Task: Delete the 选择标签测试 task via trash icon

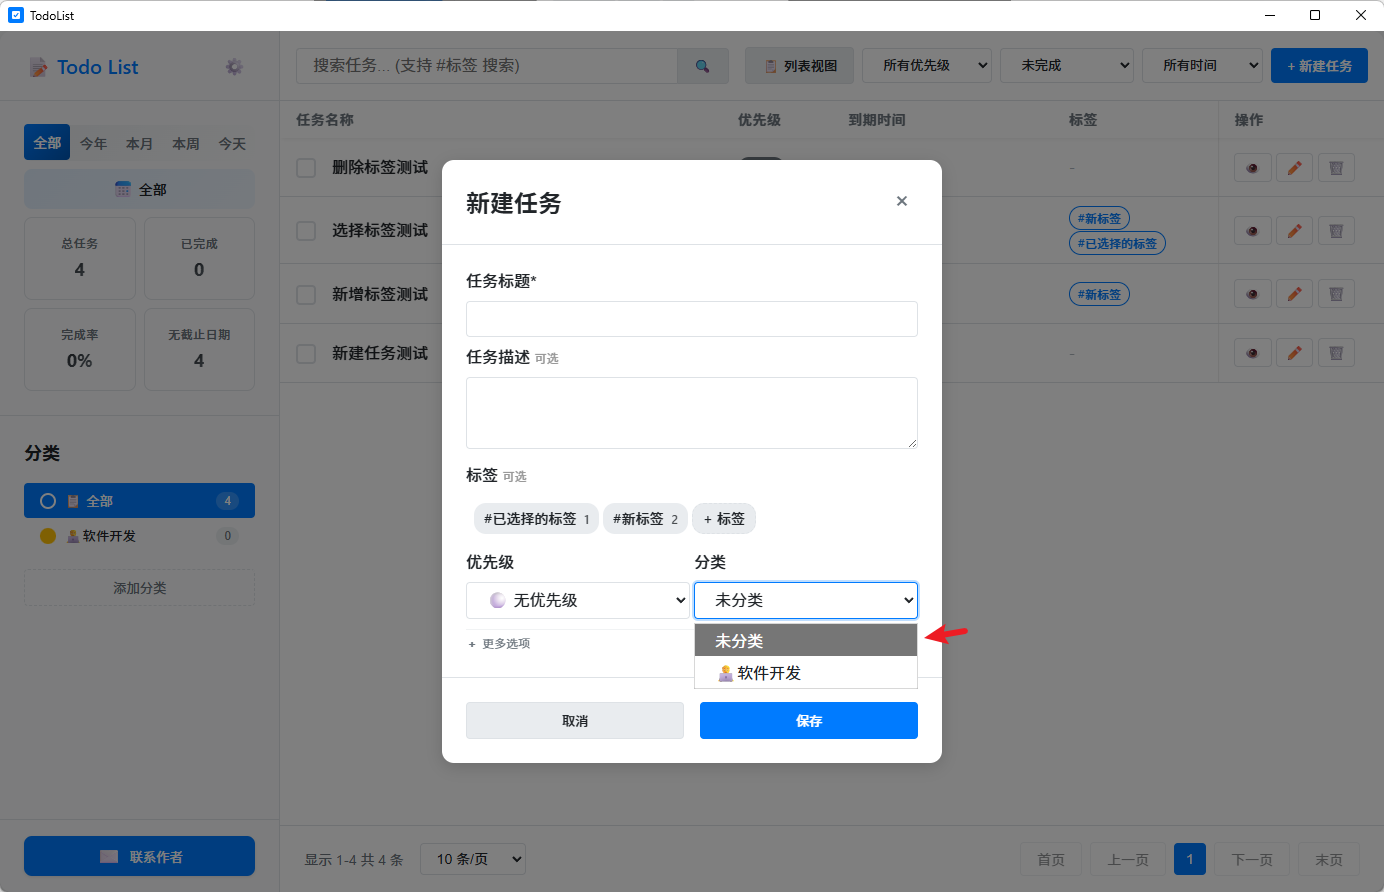Action: pyautogui.click(x=1336, y=231)
